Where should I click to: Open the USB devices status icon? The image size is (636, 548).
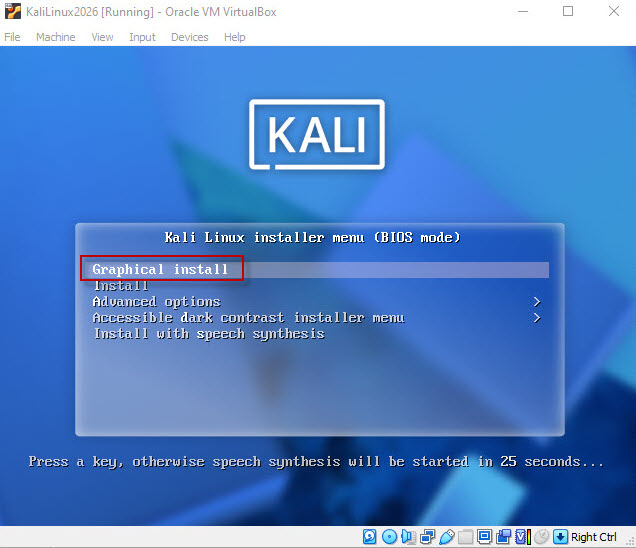click(x=447, y=537)
